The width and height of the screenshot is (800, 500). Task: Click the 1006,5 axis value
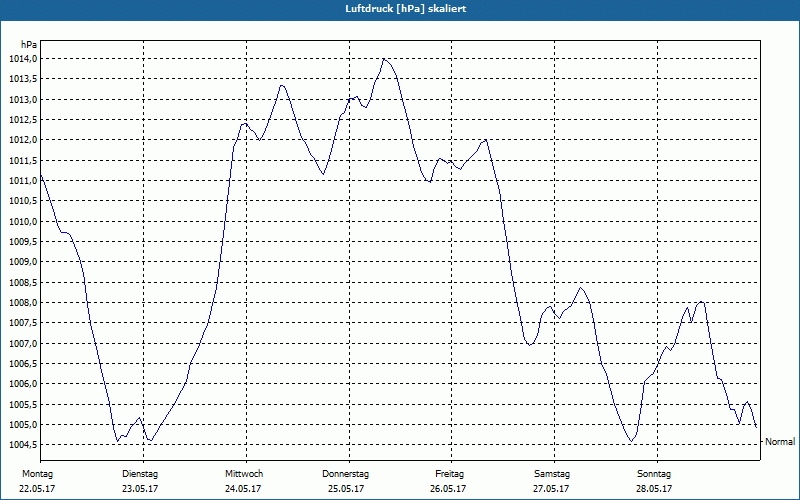23,363
